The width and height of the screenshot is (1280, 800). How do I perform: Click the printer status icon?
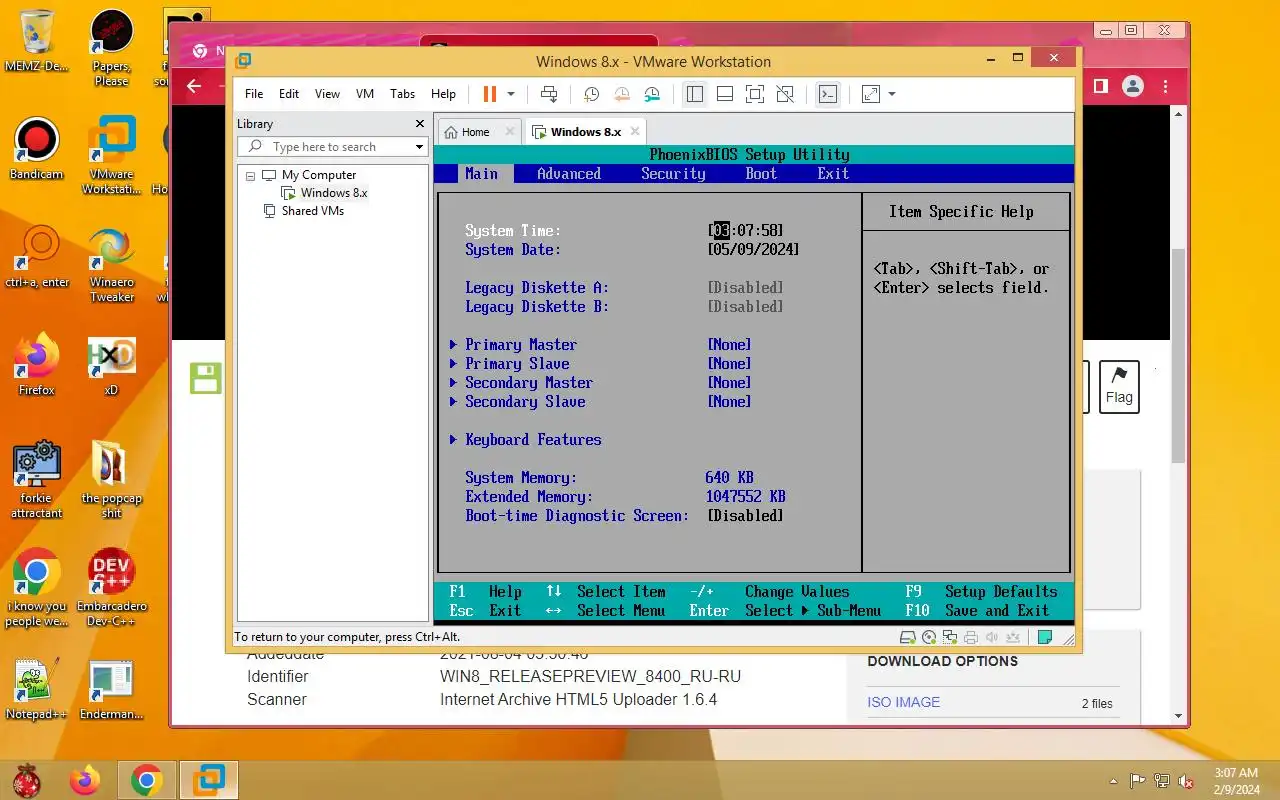tap(971, 637)
